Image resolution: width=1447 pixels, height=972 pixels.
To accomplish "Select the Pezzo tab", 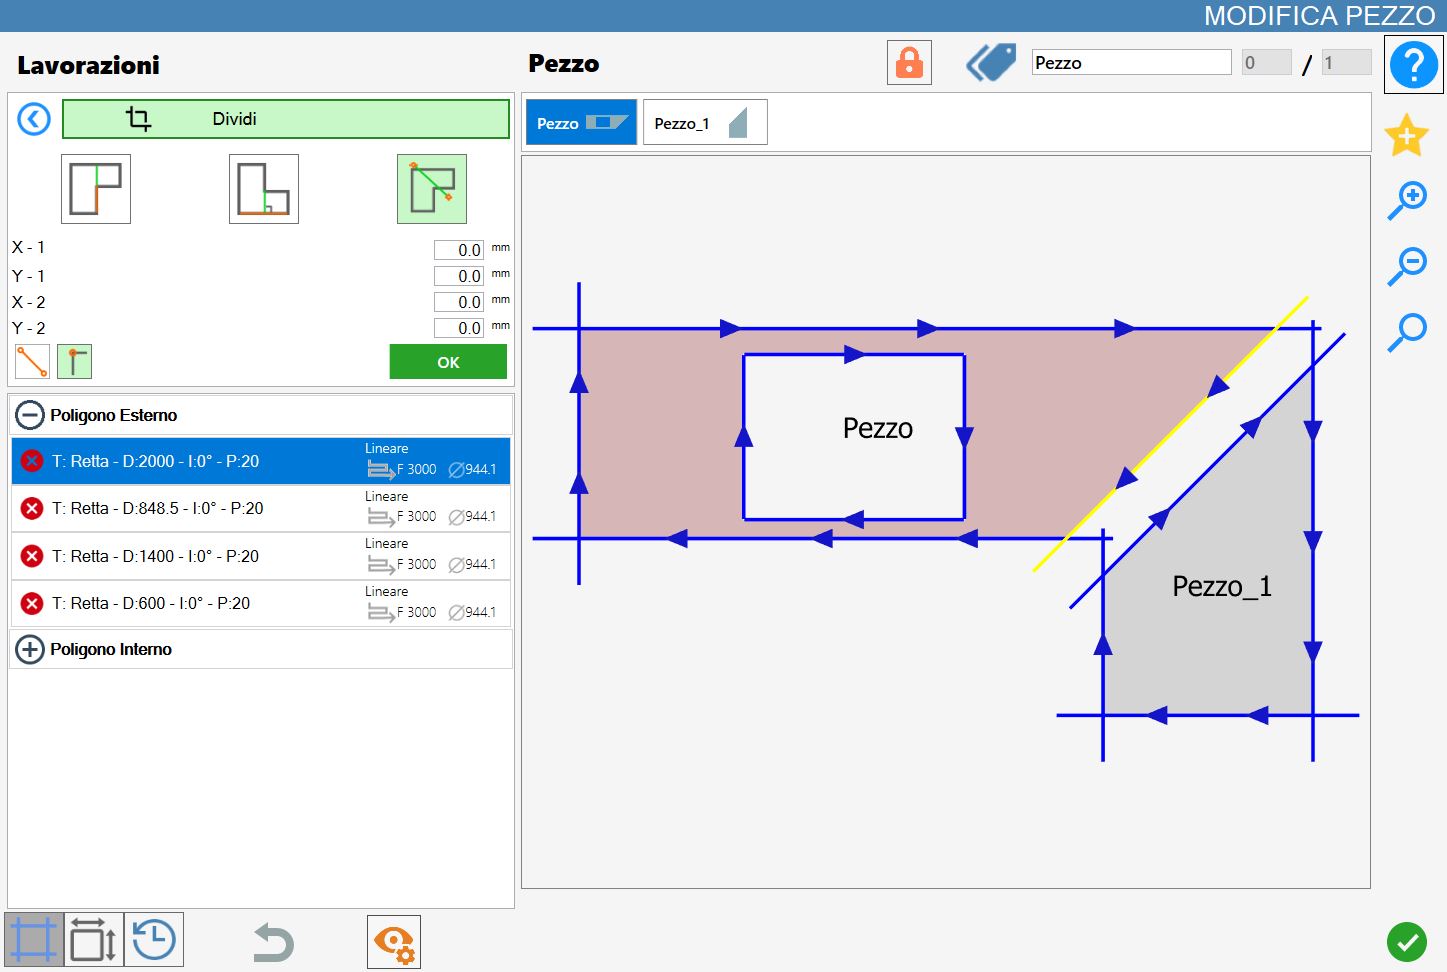I will pos(581,123).
